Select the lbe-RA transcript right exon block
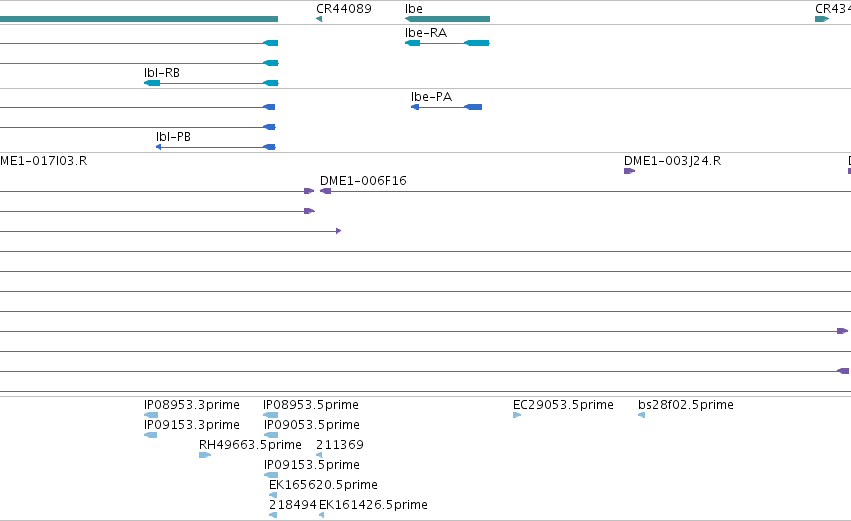This screenshot has height=521, width=851. [x=477, y=43]
